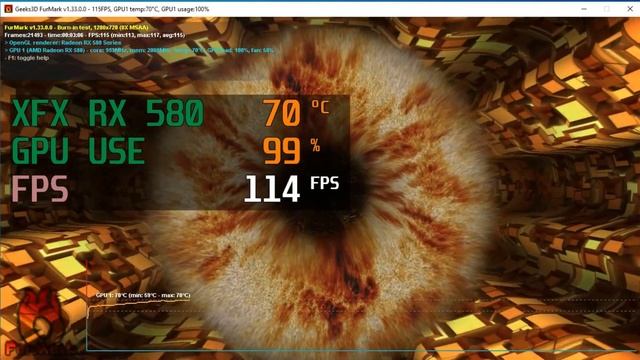This screenshot has width=640, height=360.
Task: Click the temperature graph curve area
Action: pos(362,326)
